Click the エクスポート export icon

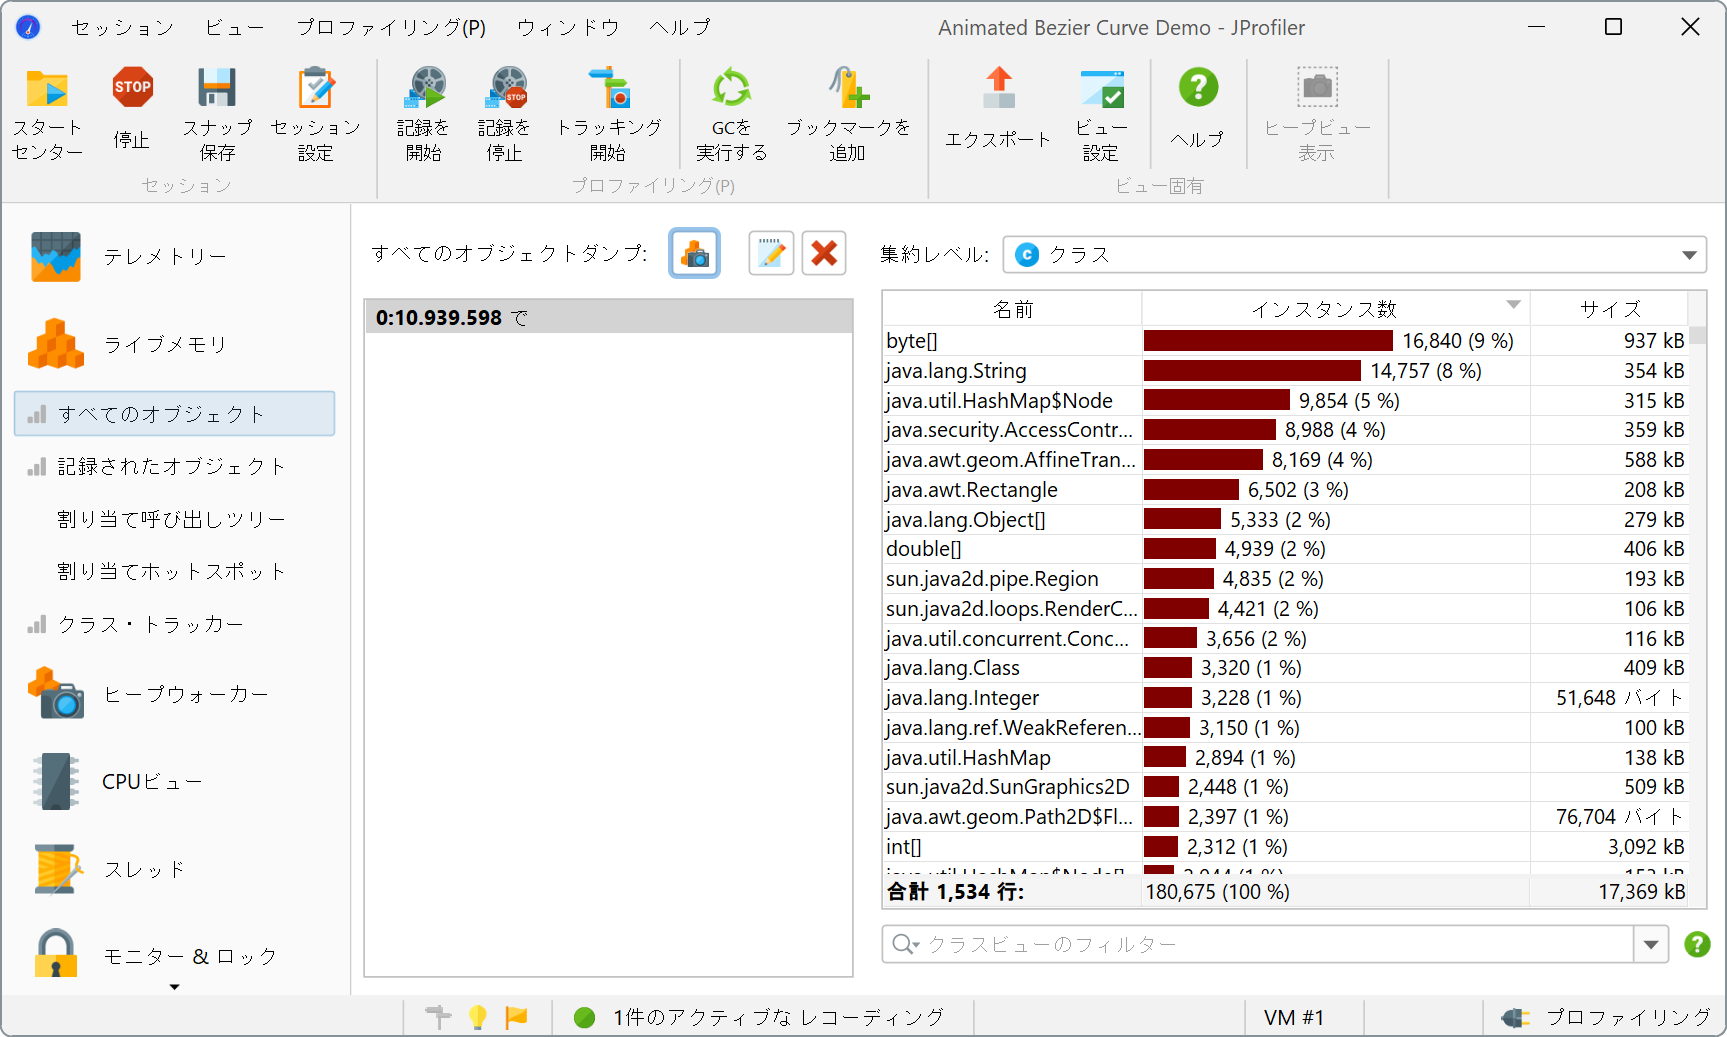coord(998,108)
